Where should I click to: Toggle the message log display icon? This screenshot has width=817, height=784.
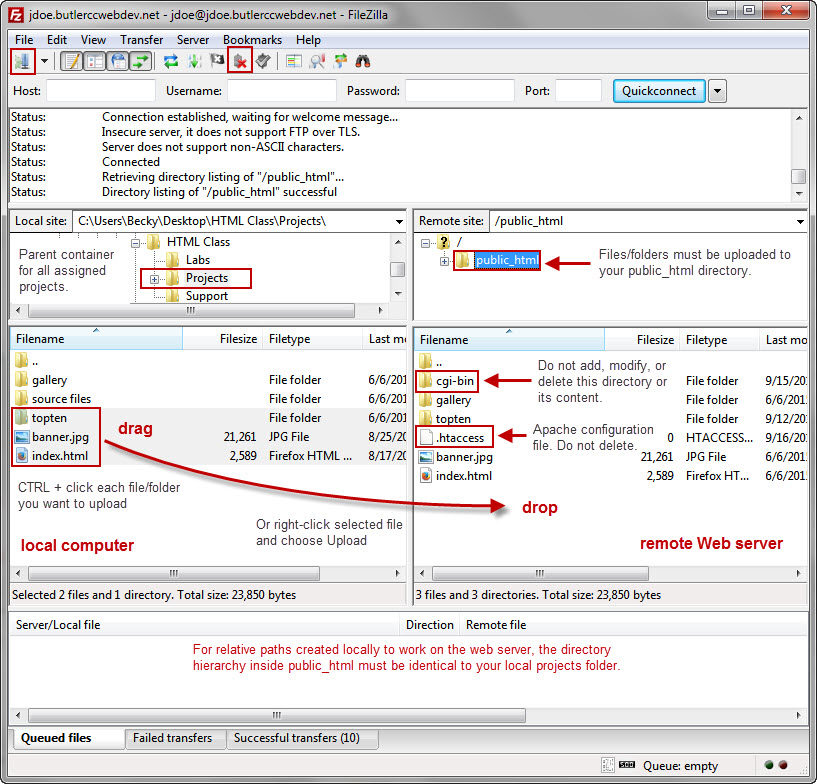click(x=71, y=61)
